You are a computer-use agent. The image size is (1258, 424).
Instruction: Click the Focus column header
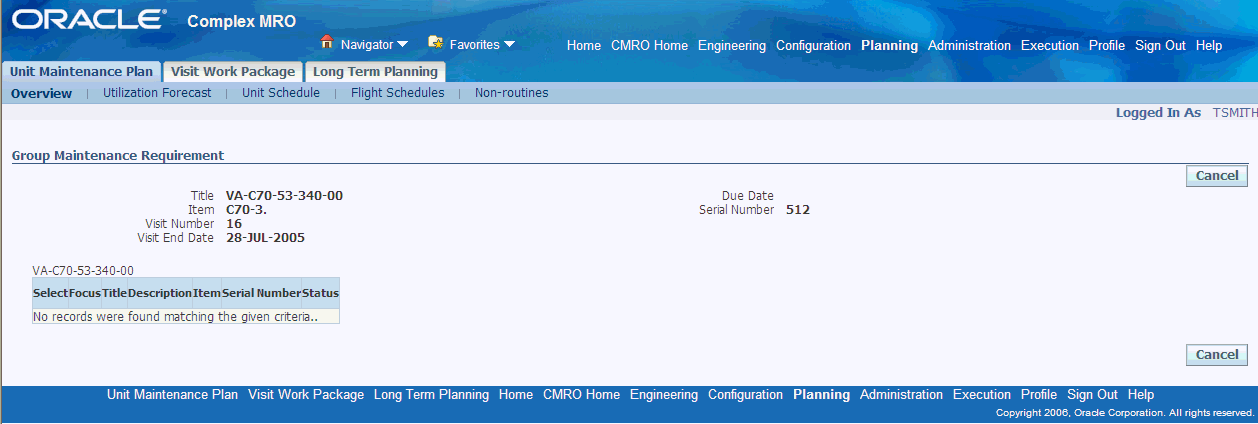[x=85, y=293]
